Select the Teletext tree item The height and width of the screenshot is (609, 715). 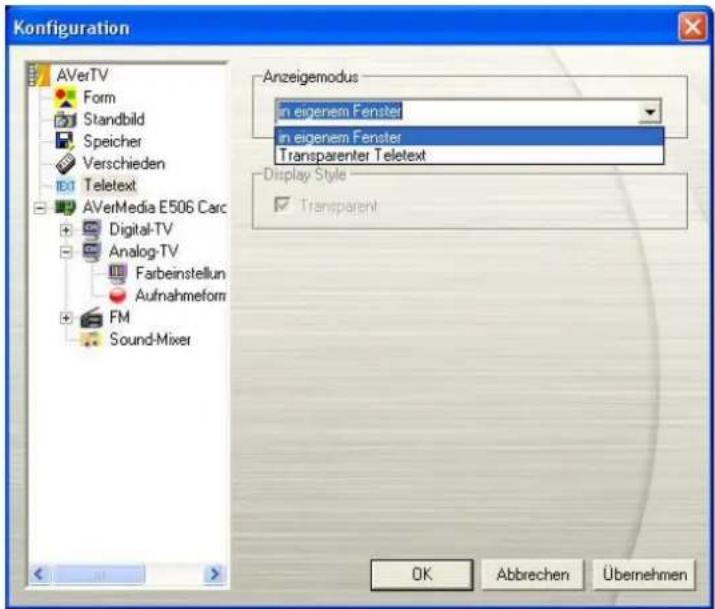[x=110, y=186]
